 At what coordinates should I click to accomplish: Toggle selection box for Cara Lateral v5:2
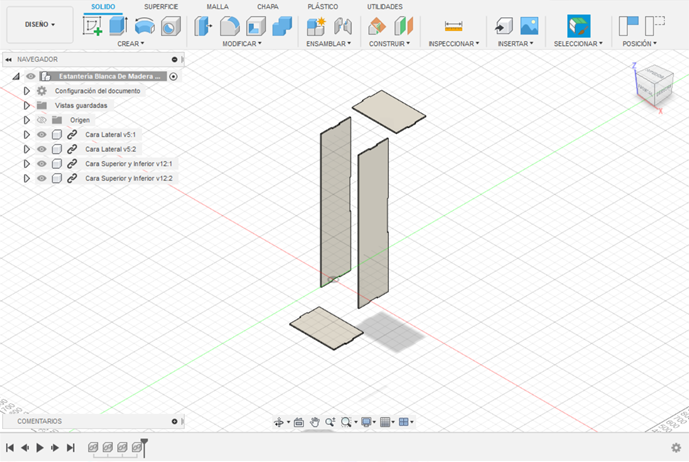(x=57, y=149)
